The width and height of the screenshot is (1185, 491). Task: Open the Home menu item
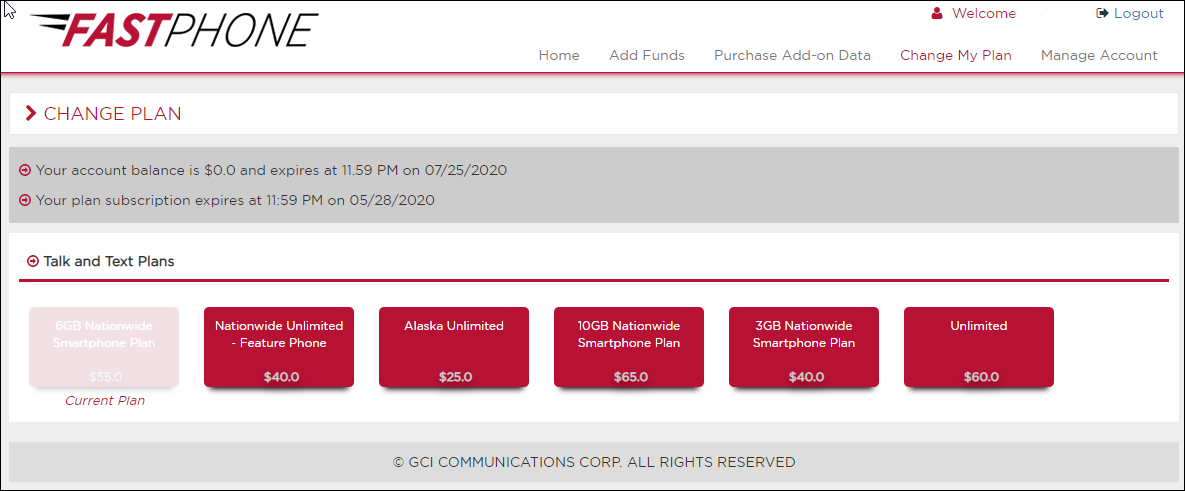(x=559, y=55)
